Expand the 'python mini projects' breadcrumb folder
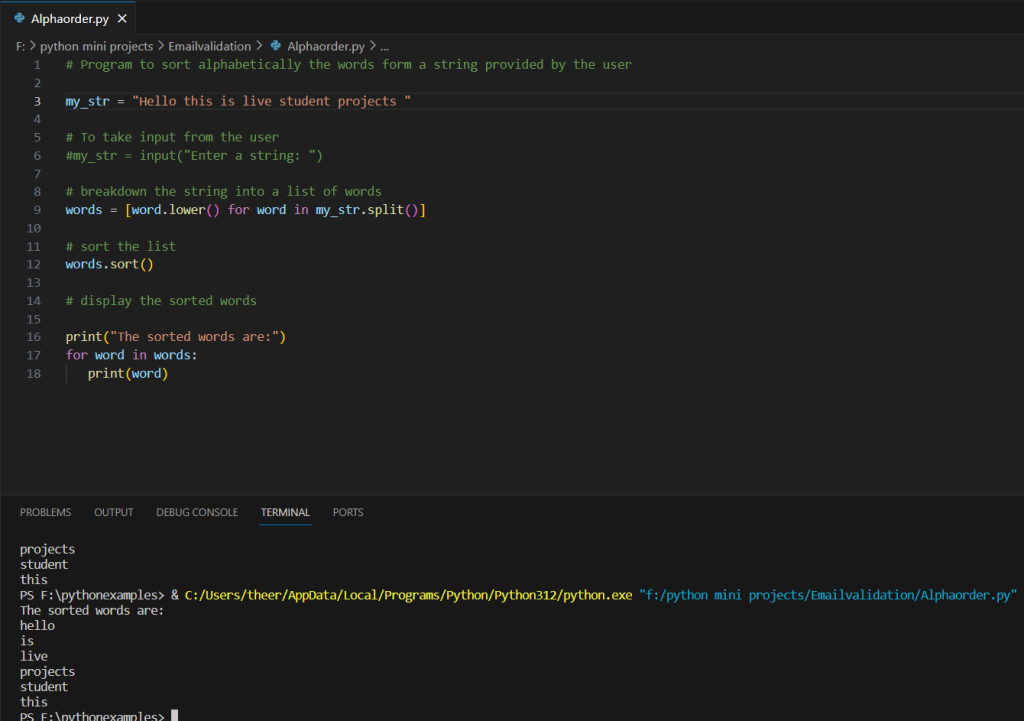 [x=96, y=46]
